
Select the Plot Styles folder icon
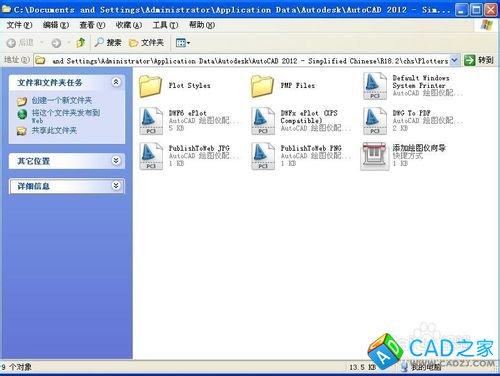coord(150,86)
